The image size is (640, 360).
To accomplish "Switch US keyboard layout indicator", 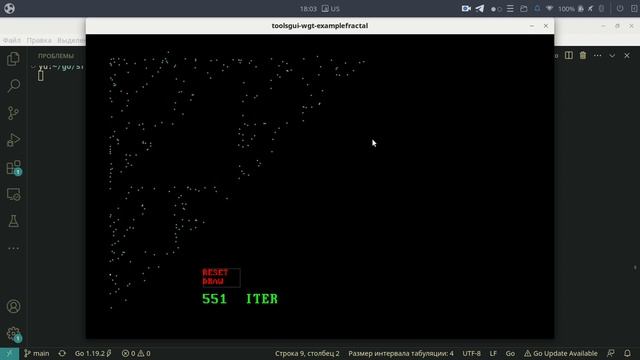I will pyautogui.click(x=331, y=9).
